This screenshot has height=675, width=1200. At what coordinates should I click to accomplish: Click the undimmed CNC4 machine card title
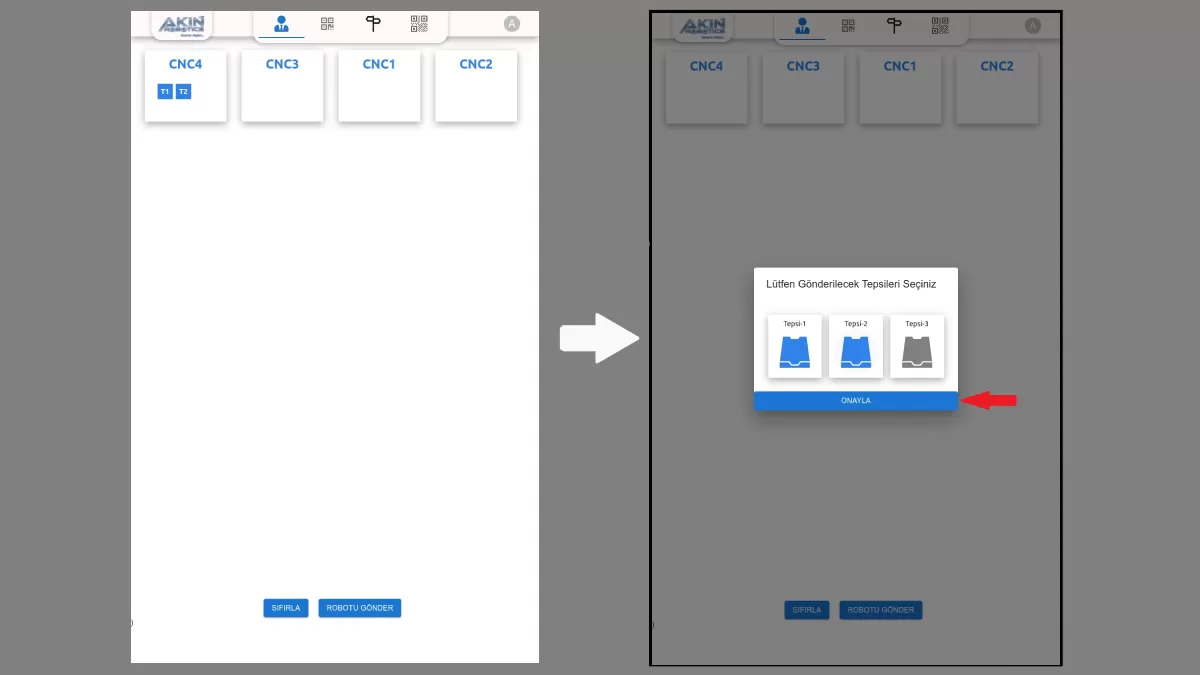click(185, 65)
